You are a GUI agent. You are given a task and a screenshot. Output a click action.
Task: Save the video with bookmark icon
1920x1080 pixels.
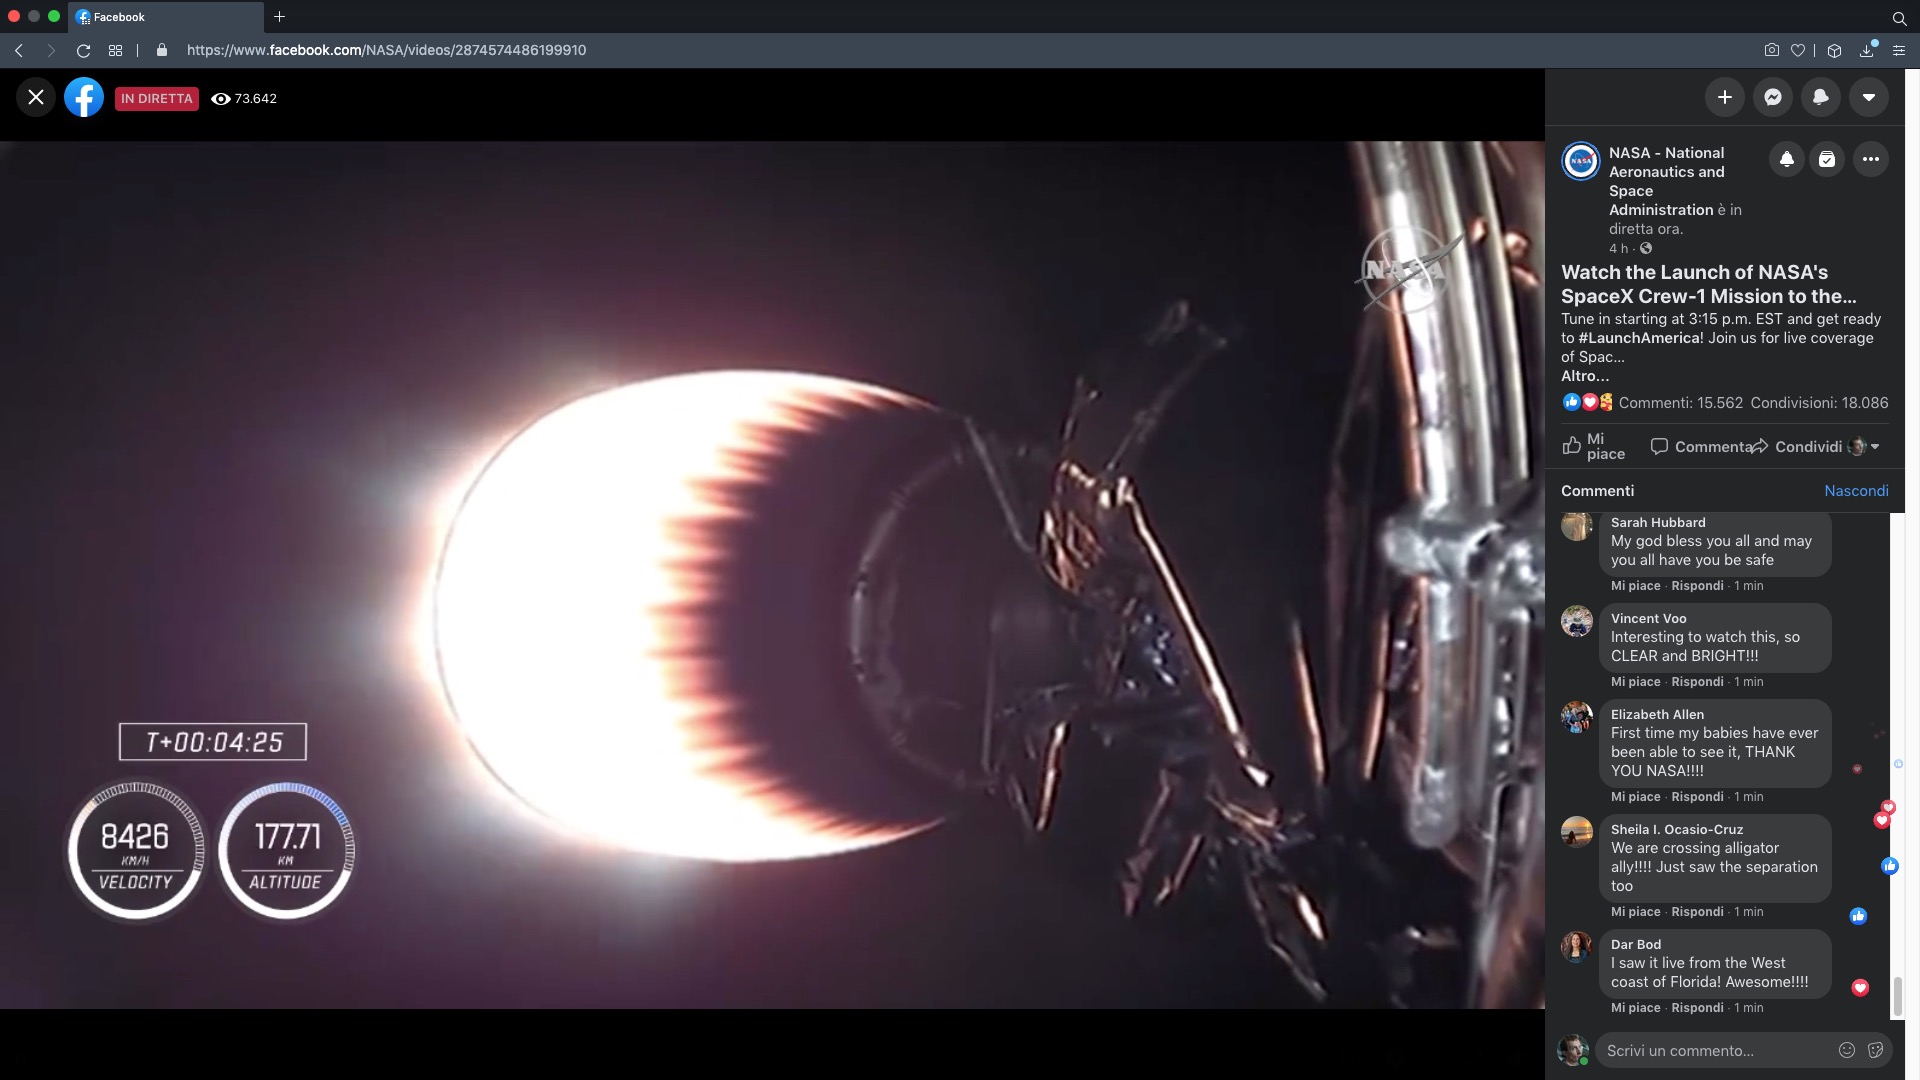(1827, 159)
